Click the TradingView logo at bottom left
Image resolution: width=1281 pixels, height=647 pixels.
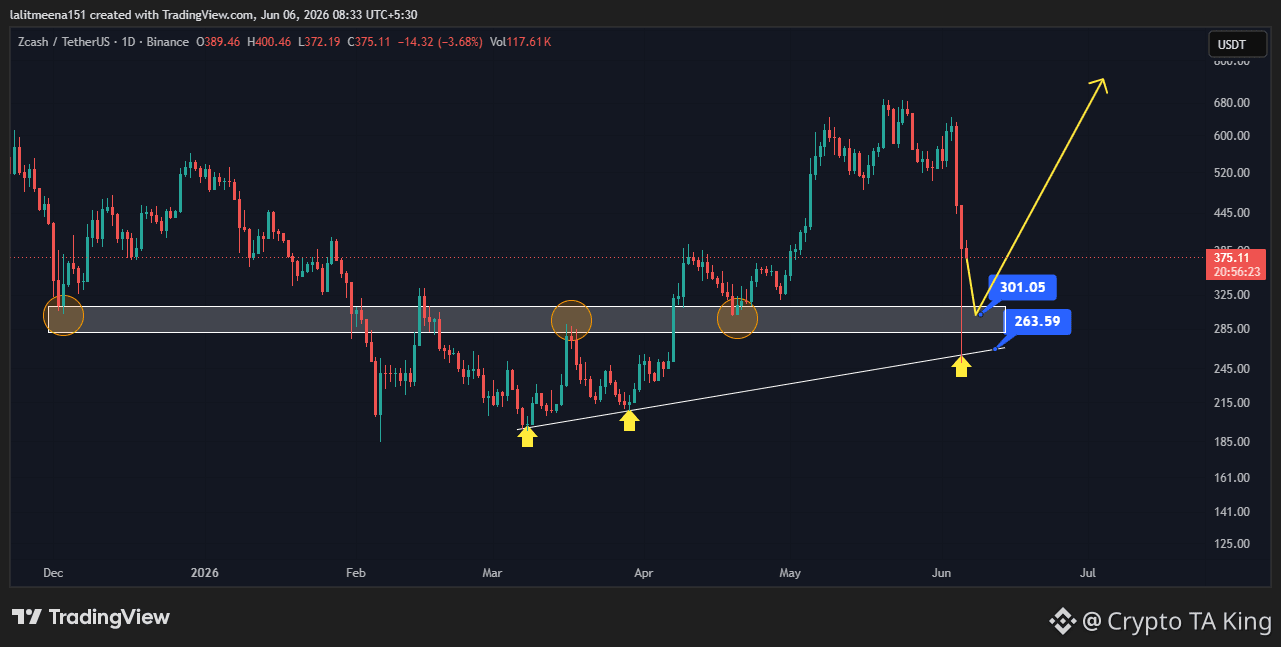click(x=91, y=617)
